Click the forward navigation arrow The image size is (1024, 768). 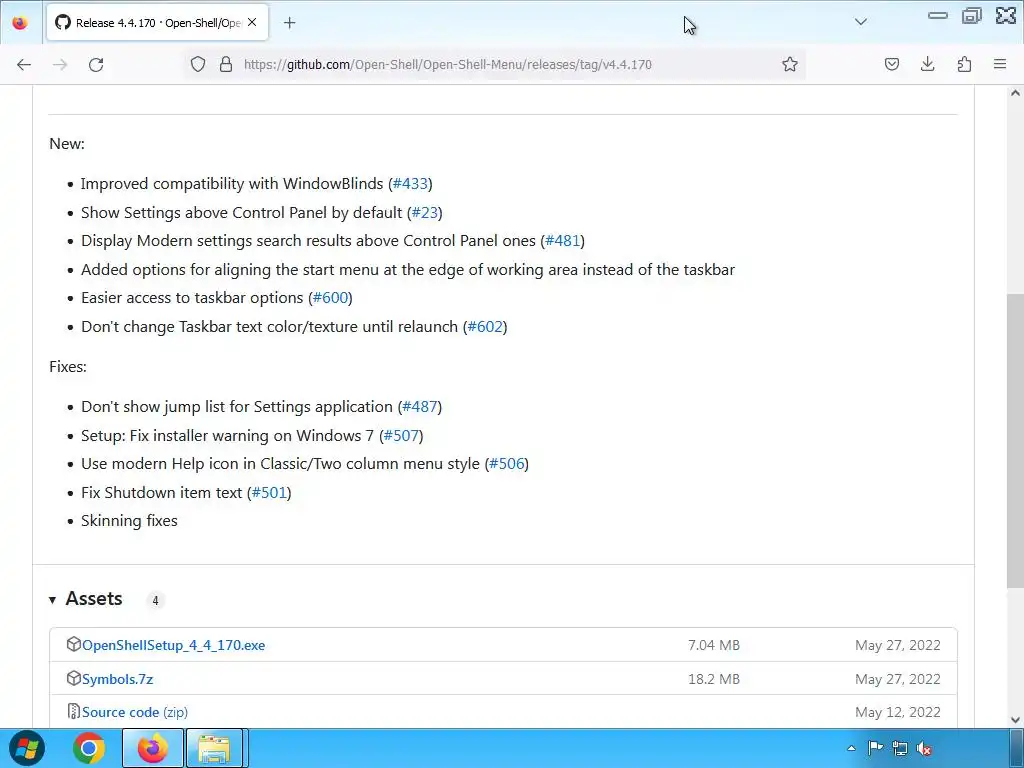pyautogui.click(x=60, y=64)
